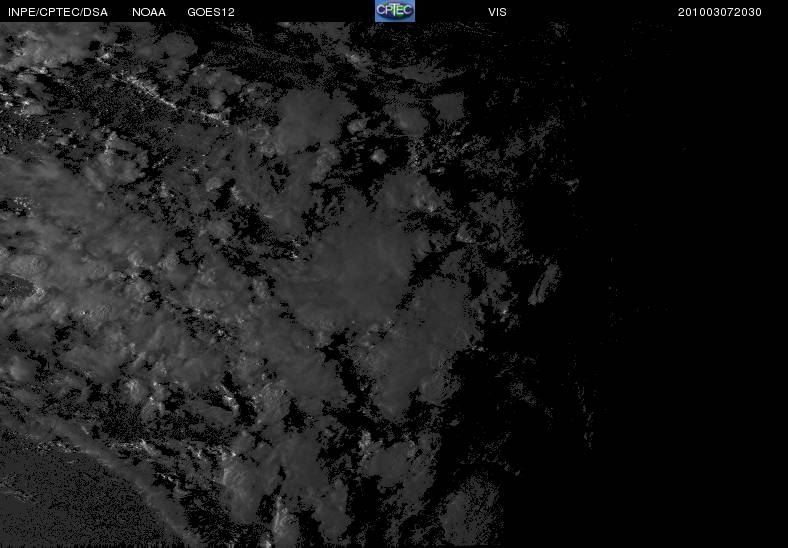Click the NOAA label in the header
The image size is (788, 548).
149,12
